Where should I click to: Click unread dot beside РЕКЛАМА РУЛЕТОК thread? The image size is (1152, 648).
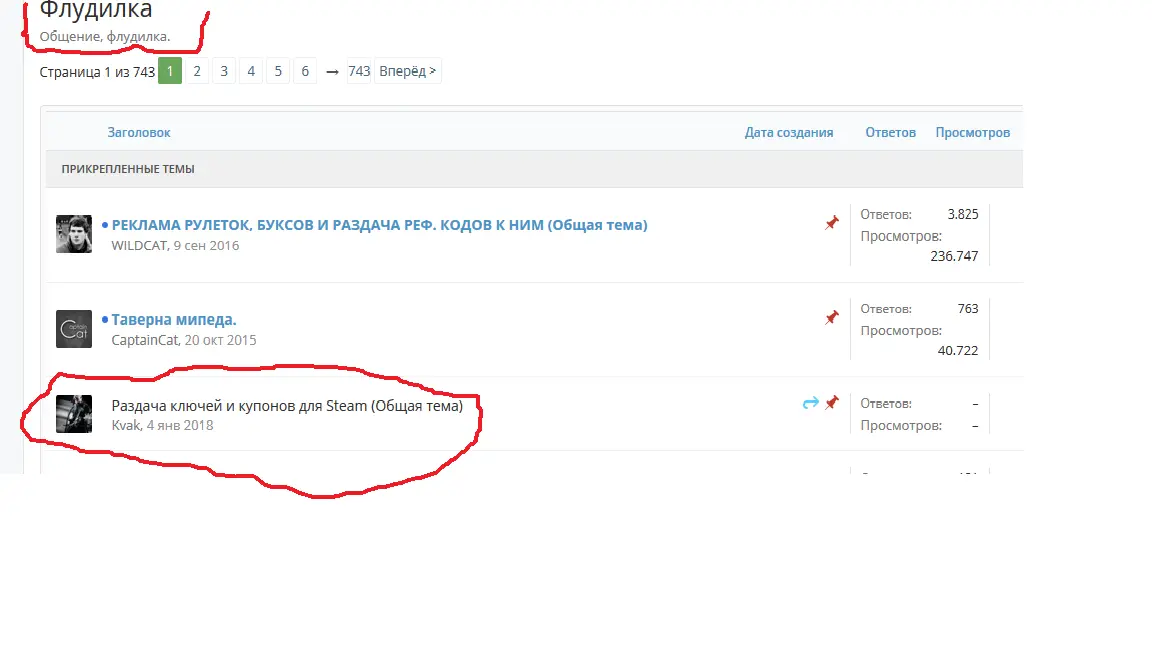point(105,225)
